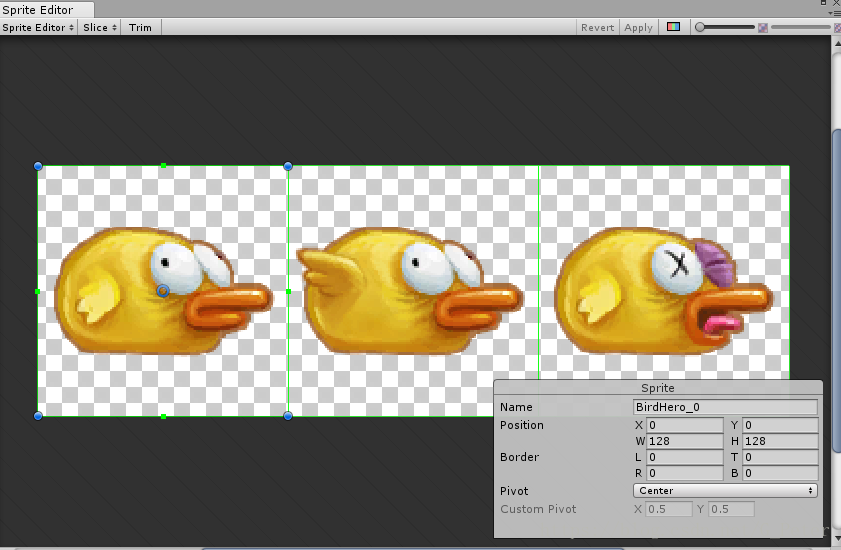Screen dimensions: 841x550
Task: Click the Revert button
Action: [597, 27]
